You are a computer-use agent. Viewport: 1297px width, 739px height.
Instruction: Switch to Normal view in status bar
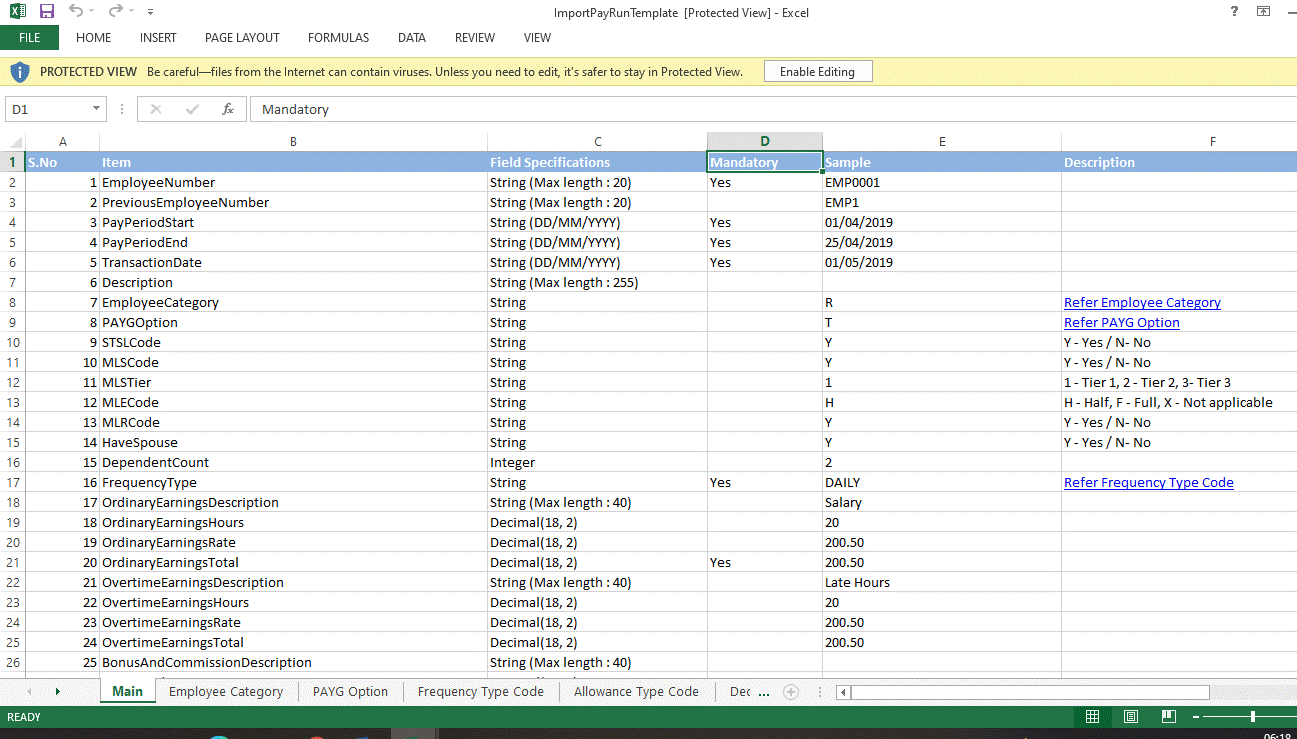tap(1092, 717)
